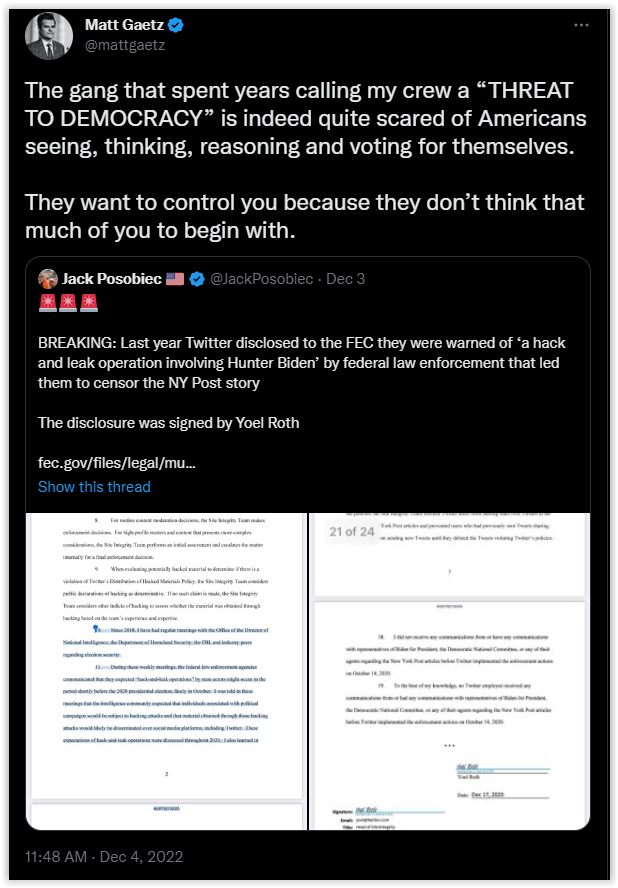618x888 pixels.
Task: Click Jack Posobiec's blue verified checkmark
Action: 197,278
